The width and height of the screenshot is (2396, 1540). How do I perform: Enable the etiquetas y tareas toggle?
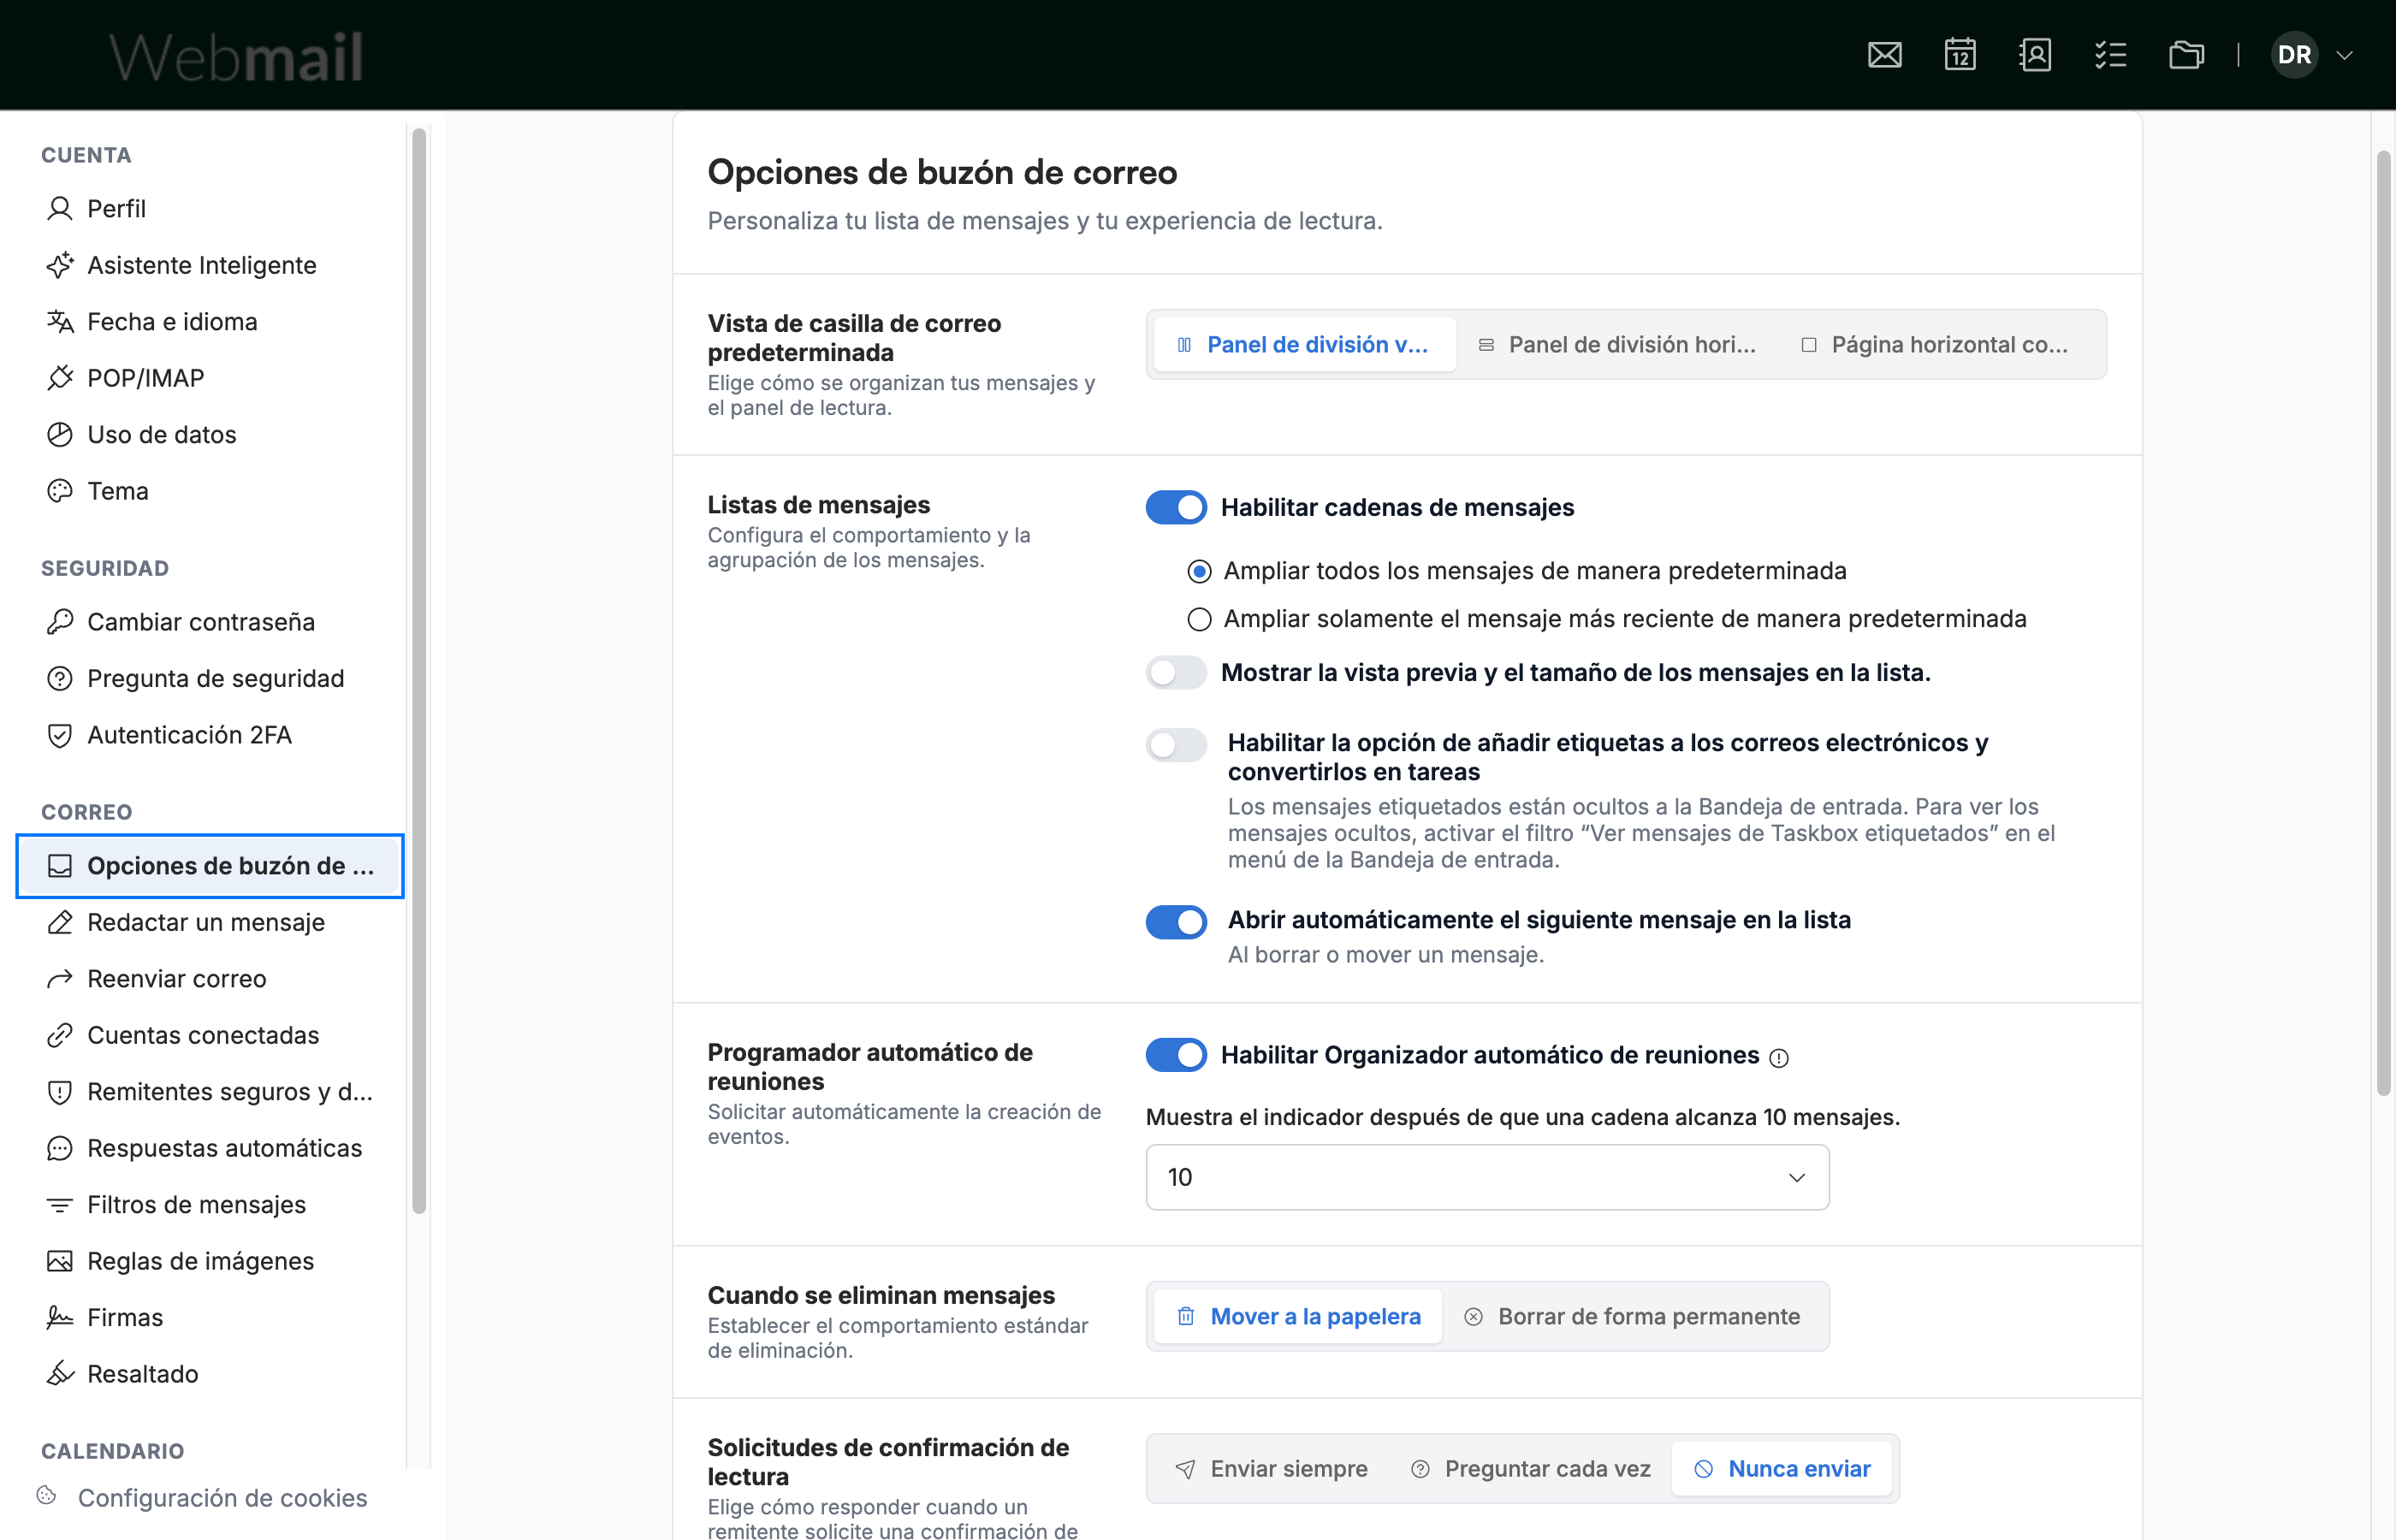tap(1176, 745)
